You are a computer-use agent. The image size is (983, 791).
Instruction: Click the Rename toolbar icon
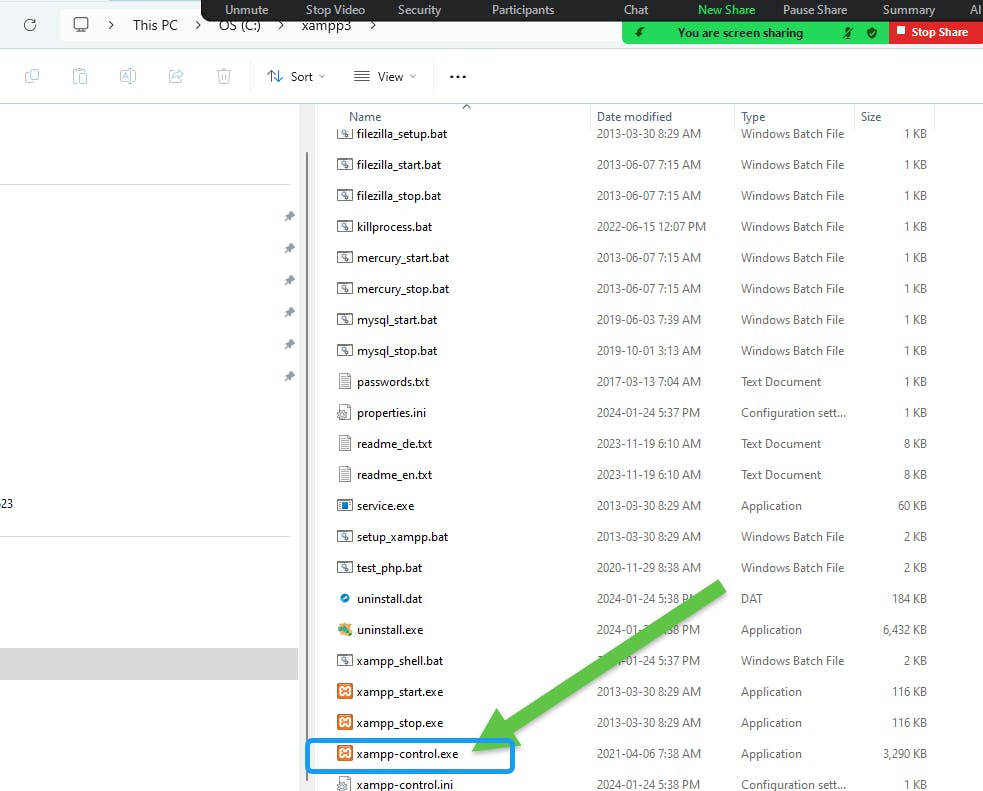click(x=128, y=76)
